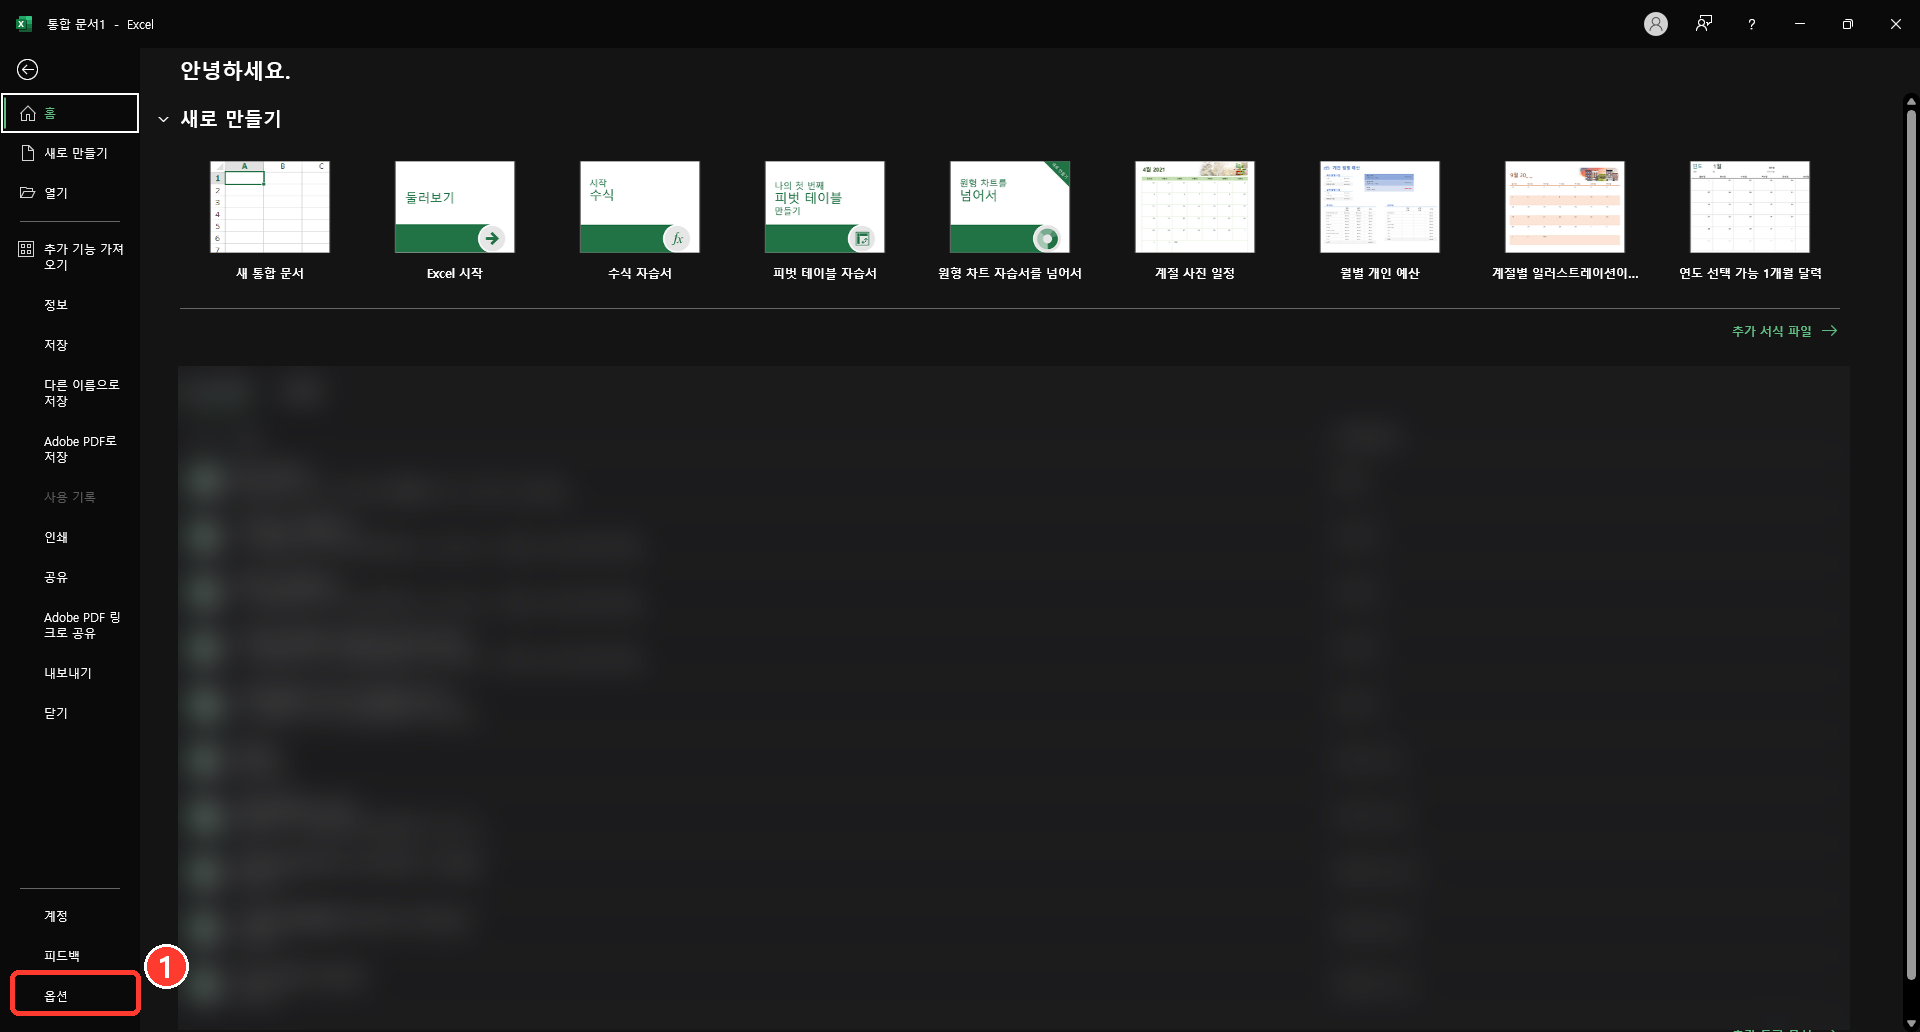Click the back arrow to return to workbook

click(x=28, y=69)
